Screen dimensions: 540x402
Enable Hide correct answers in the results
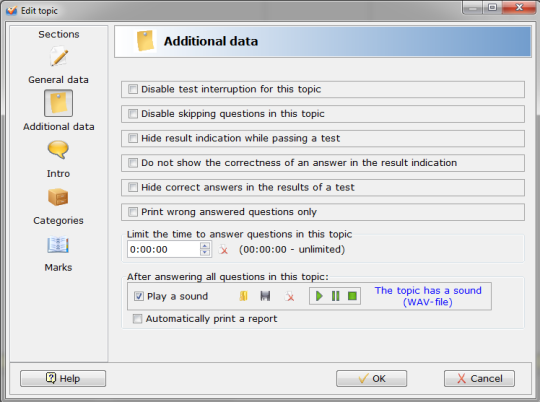pyautogui.click(x=133, y=187)
